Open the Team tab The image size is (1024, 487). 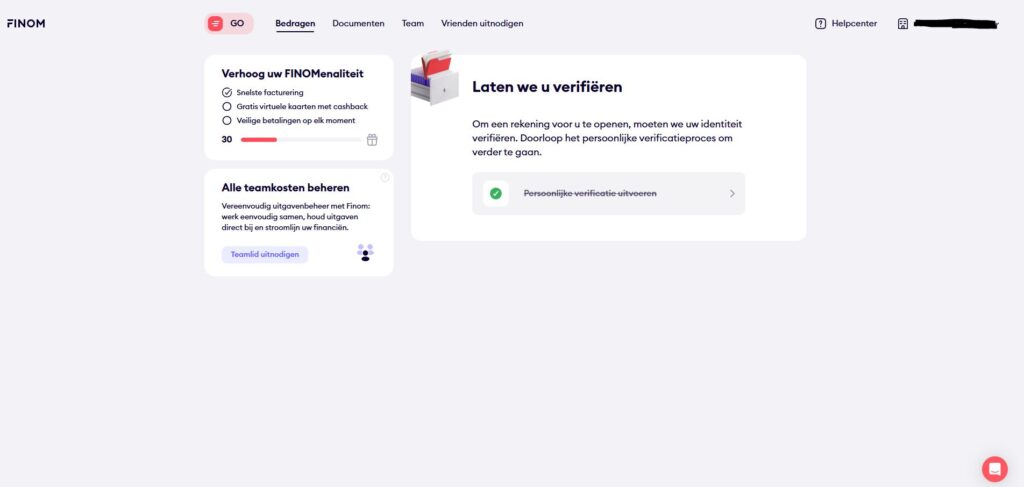(412, 23)
